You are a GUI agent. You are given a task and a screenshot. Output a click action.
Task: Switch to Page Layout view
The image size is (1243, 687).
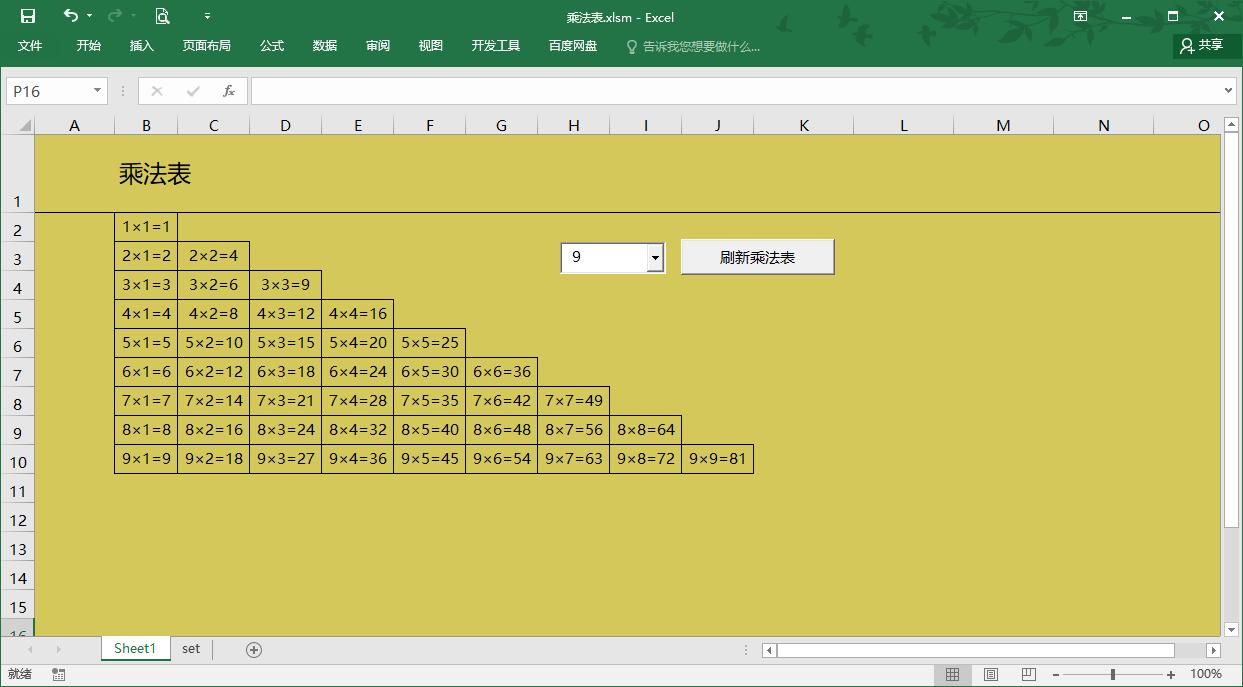tap(990, 675)
